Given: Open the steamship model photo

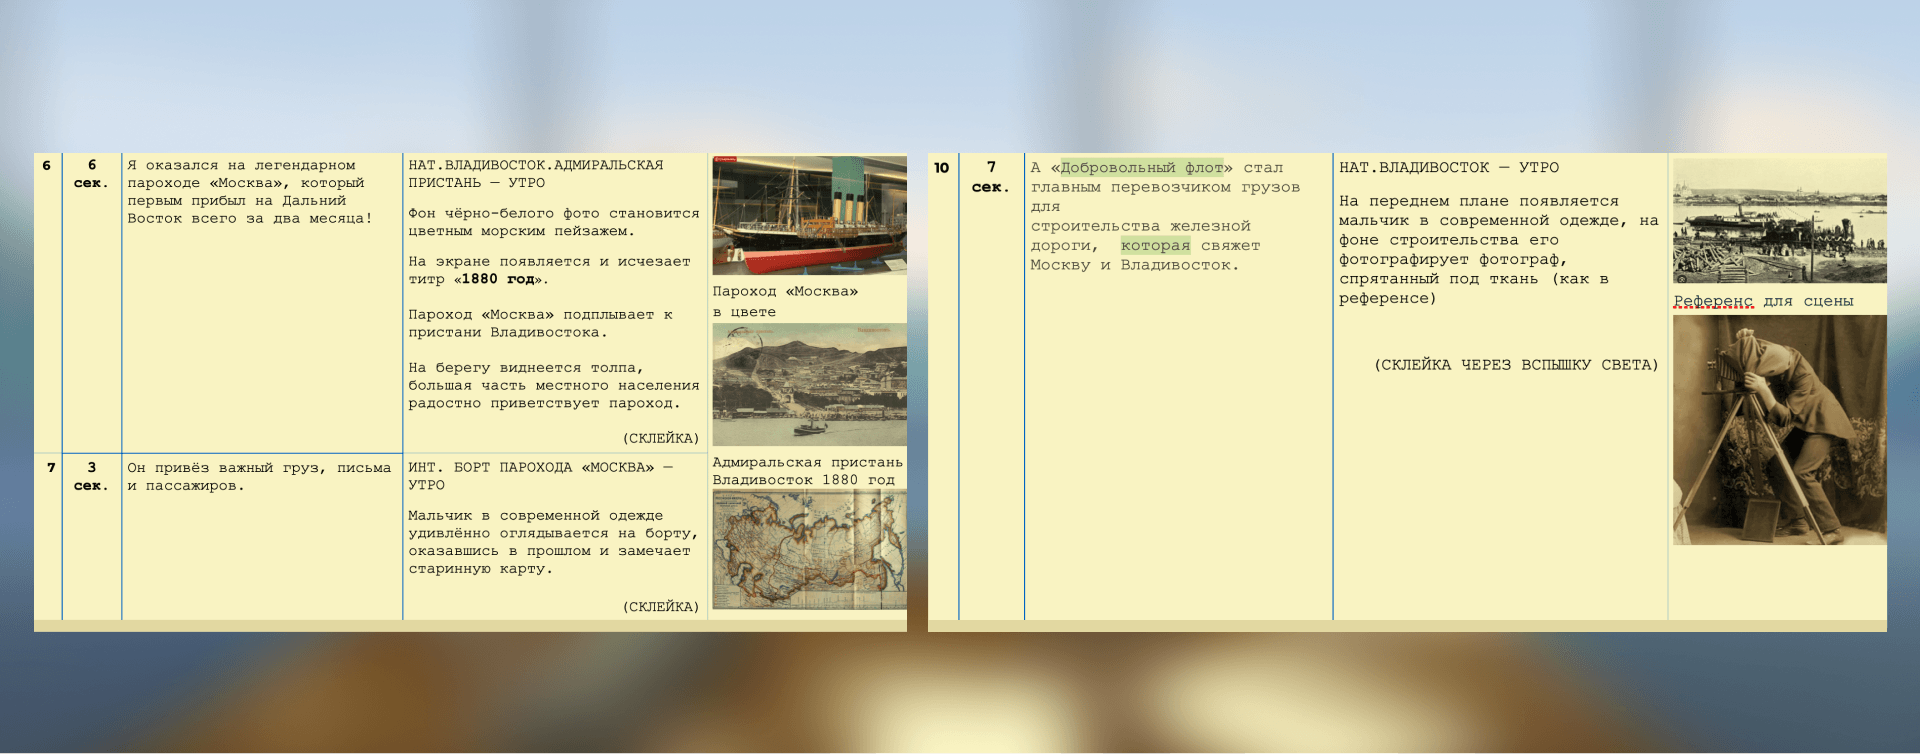Looking at the screenshot, I should pos(809,215).
